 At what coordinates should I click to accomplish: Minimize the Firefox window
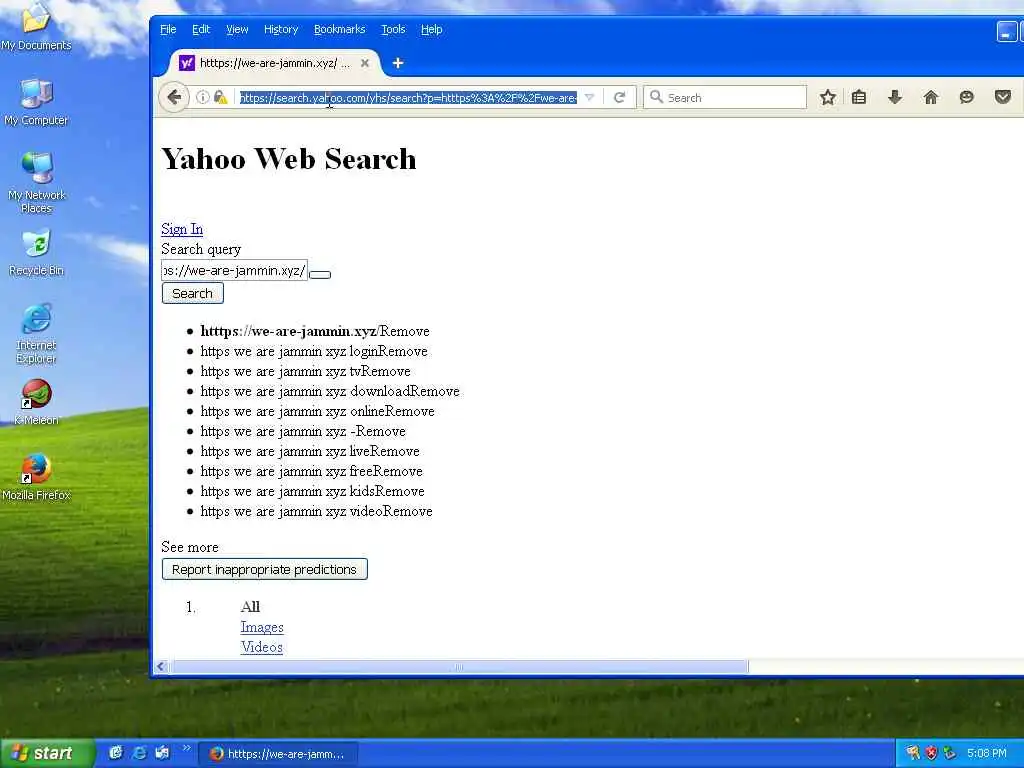click(x=1006, y=31)
